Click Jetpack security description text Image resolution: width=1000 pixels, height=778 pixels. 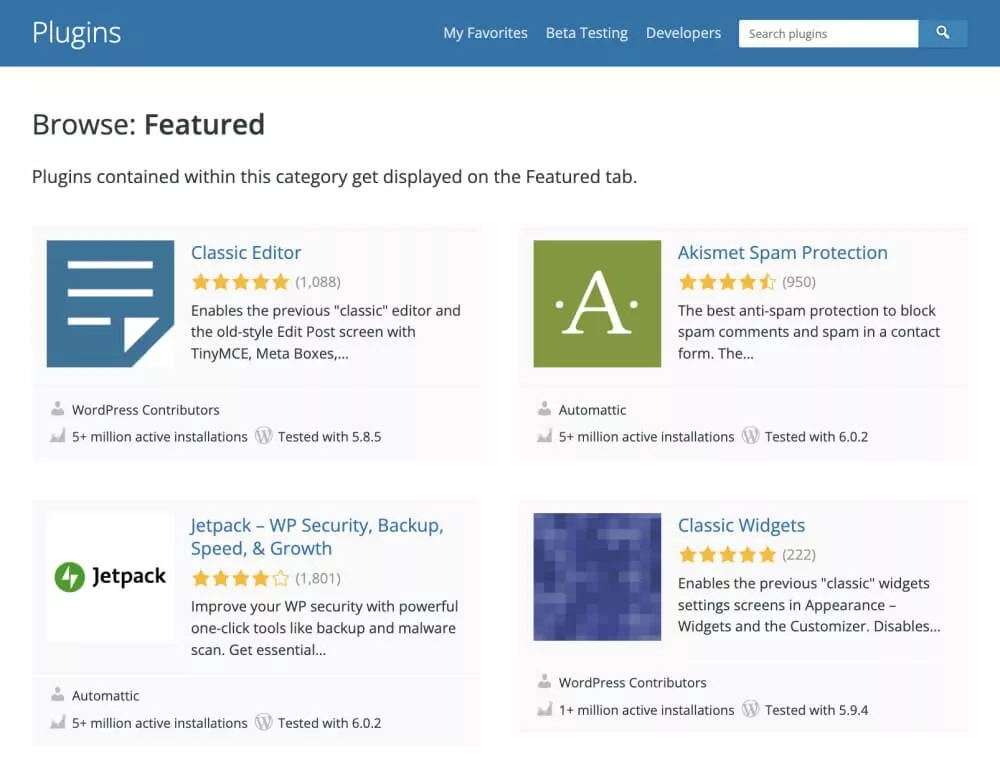[324, 628]
